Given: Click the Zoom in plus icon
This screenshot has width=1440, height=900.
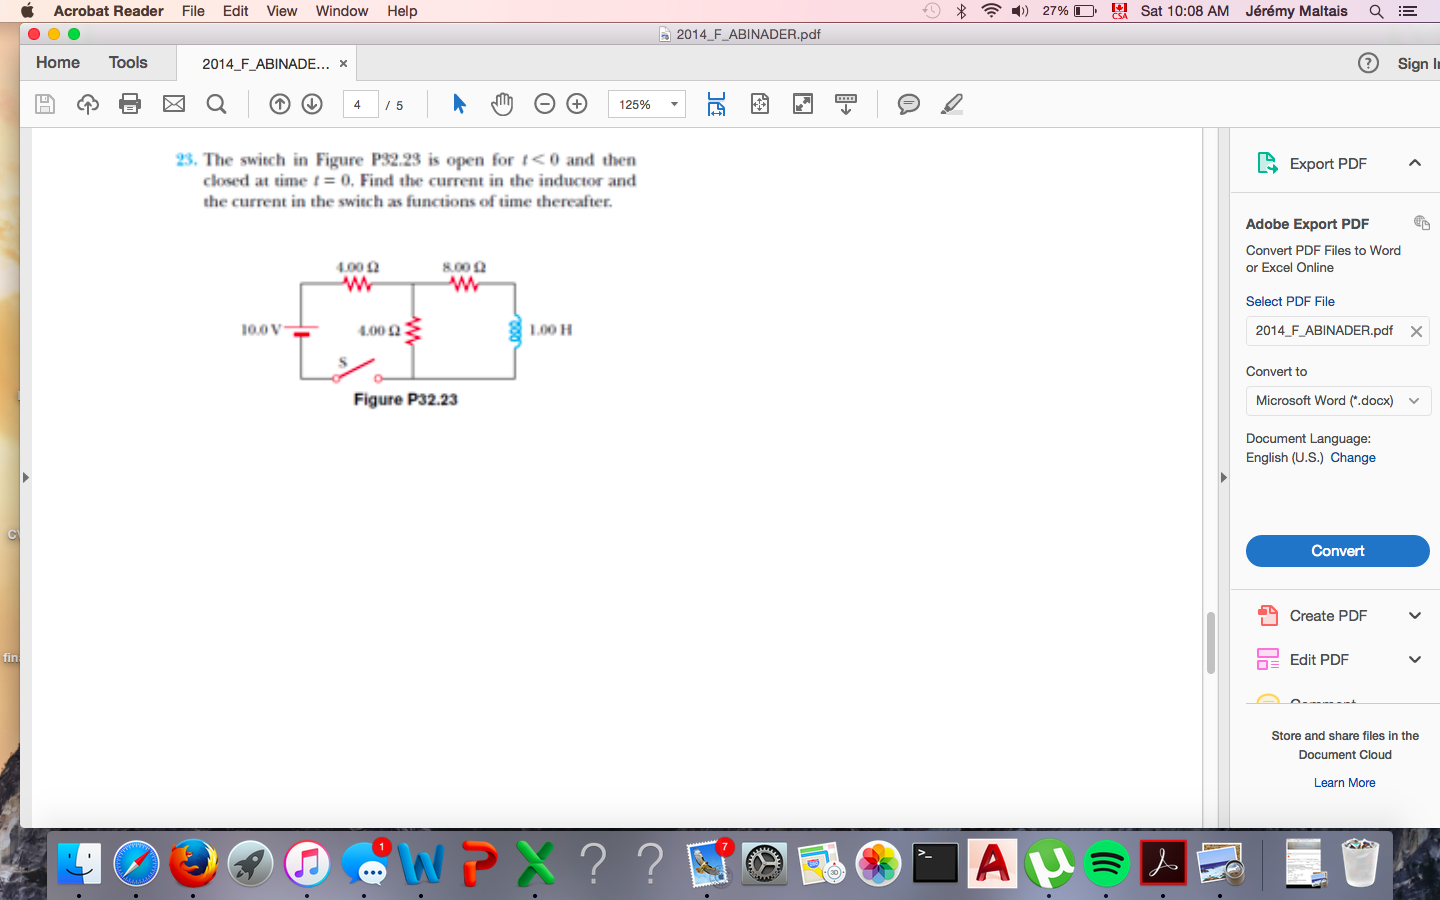Looking at the screenshot, I should tap(577, 104).
